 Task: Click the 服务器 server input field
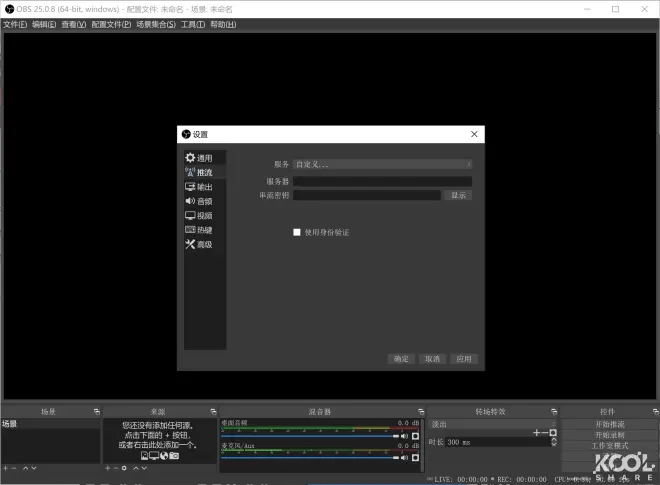[x=382, y=181]
